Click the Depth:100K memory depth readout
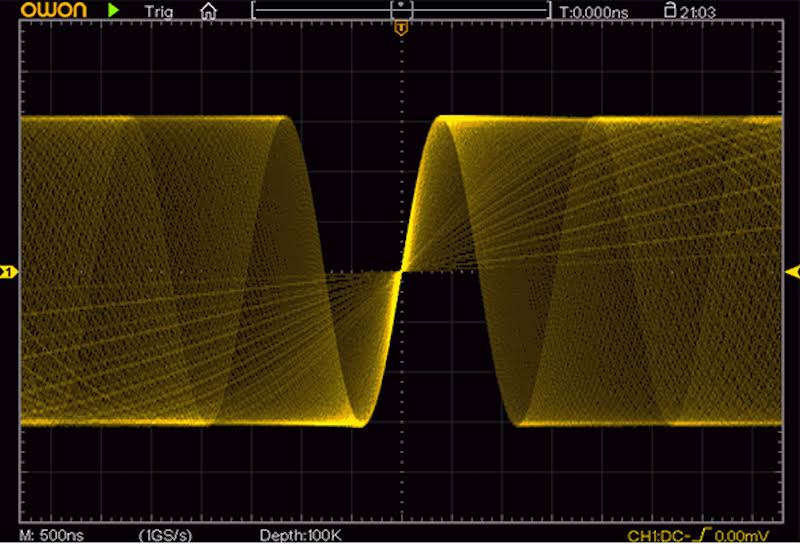800x544 pixels. 301,535
